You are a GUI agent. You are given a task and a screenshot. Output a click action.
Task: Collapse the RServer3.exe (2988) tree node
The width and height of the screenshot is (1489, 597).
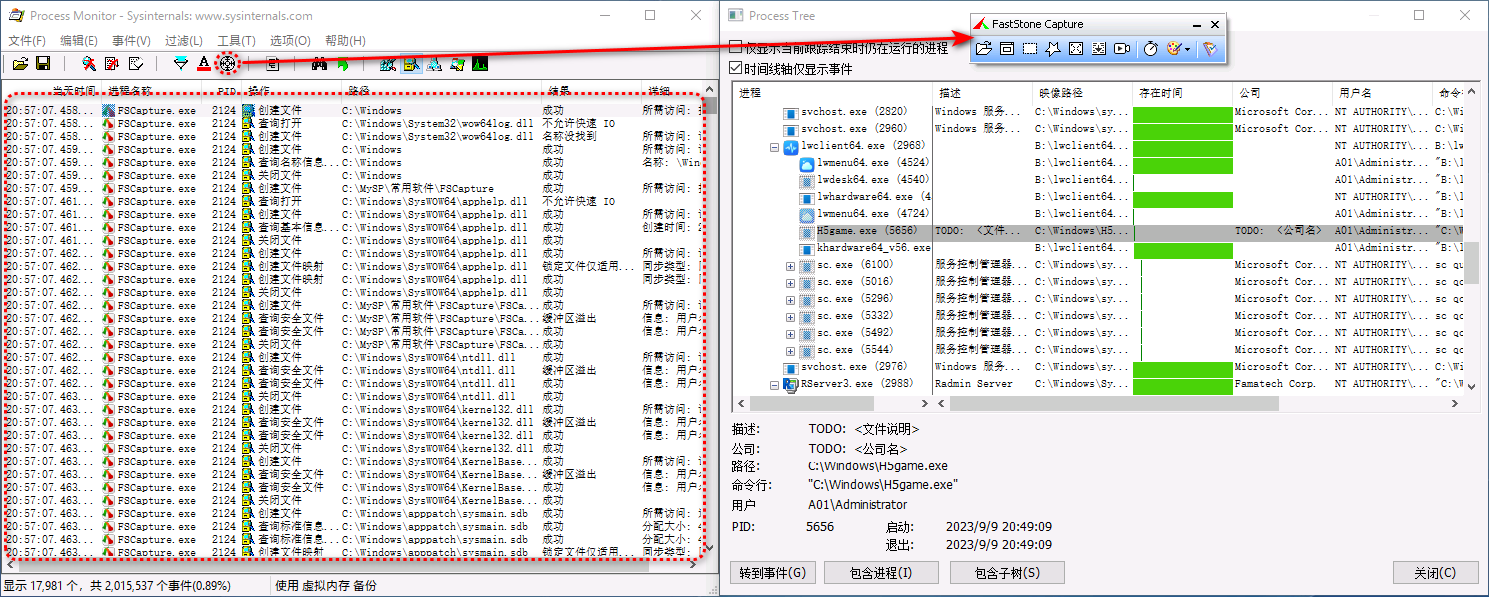[x=774, y=385]
